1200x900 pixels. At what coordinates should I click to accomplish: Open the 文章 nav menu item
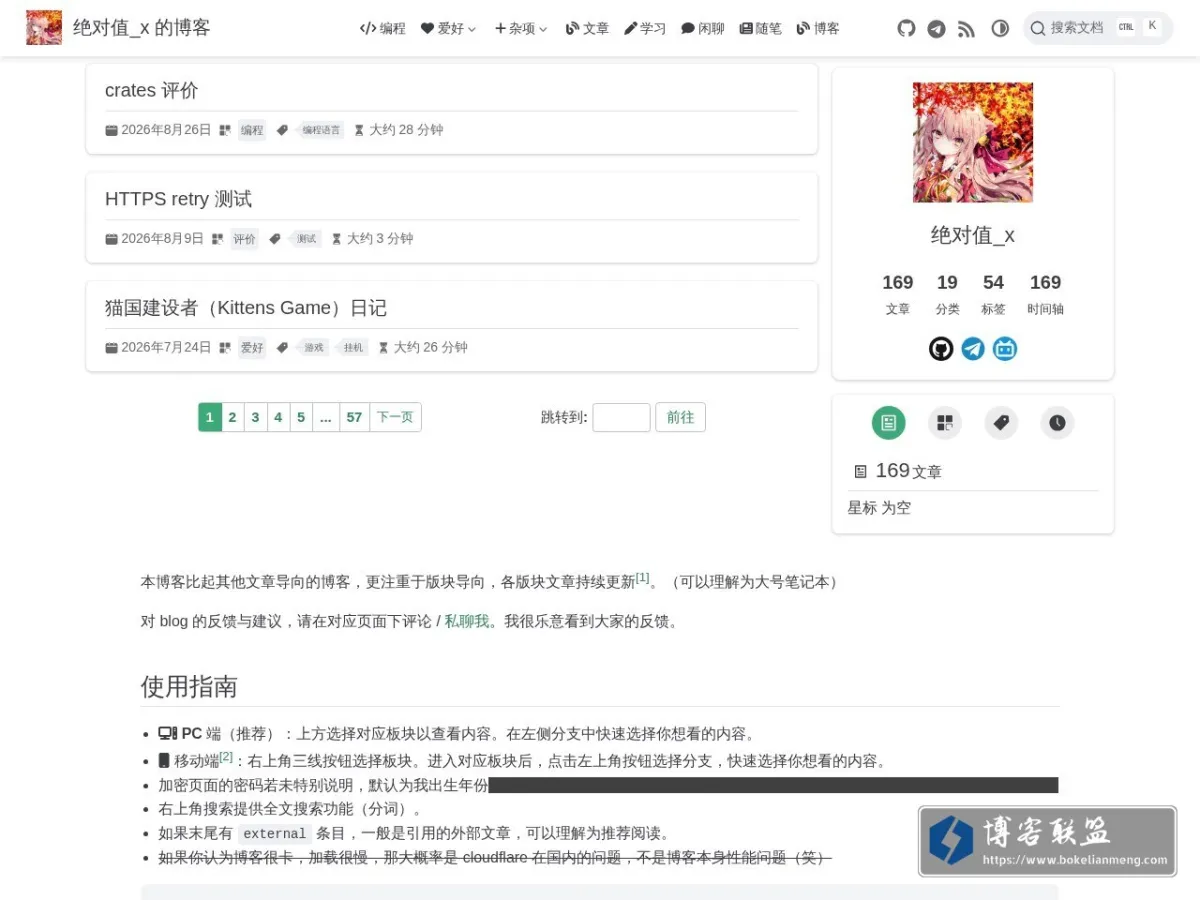[587, 28]
